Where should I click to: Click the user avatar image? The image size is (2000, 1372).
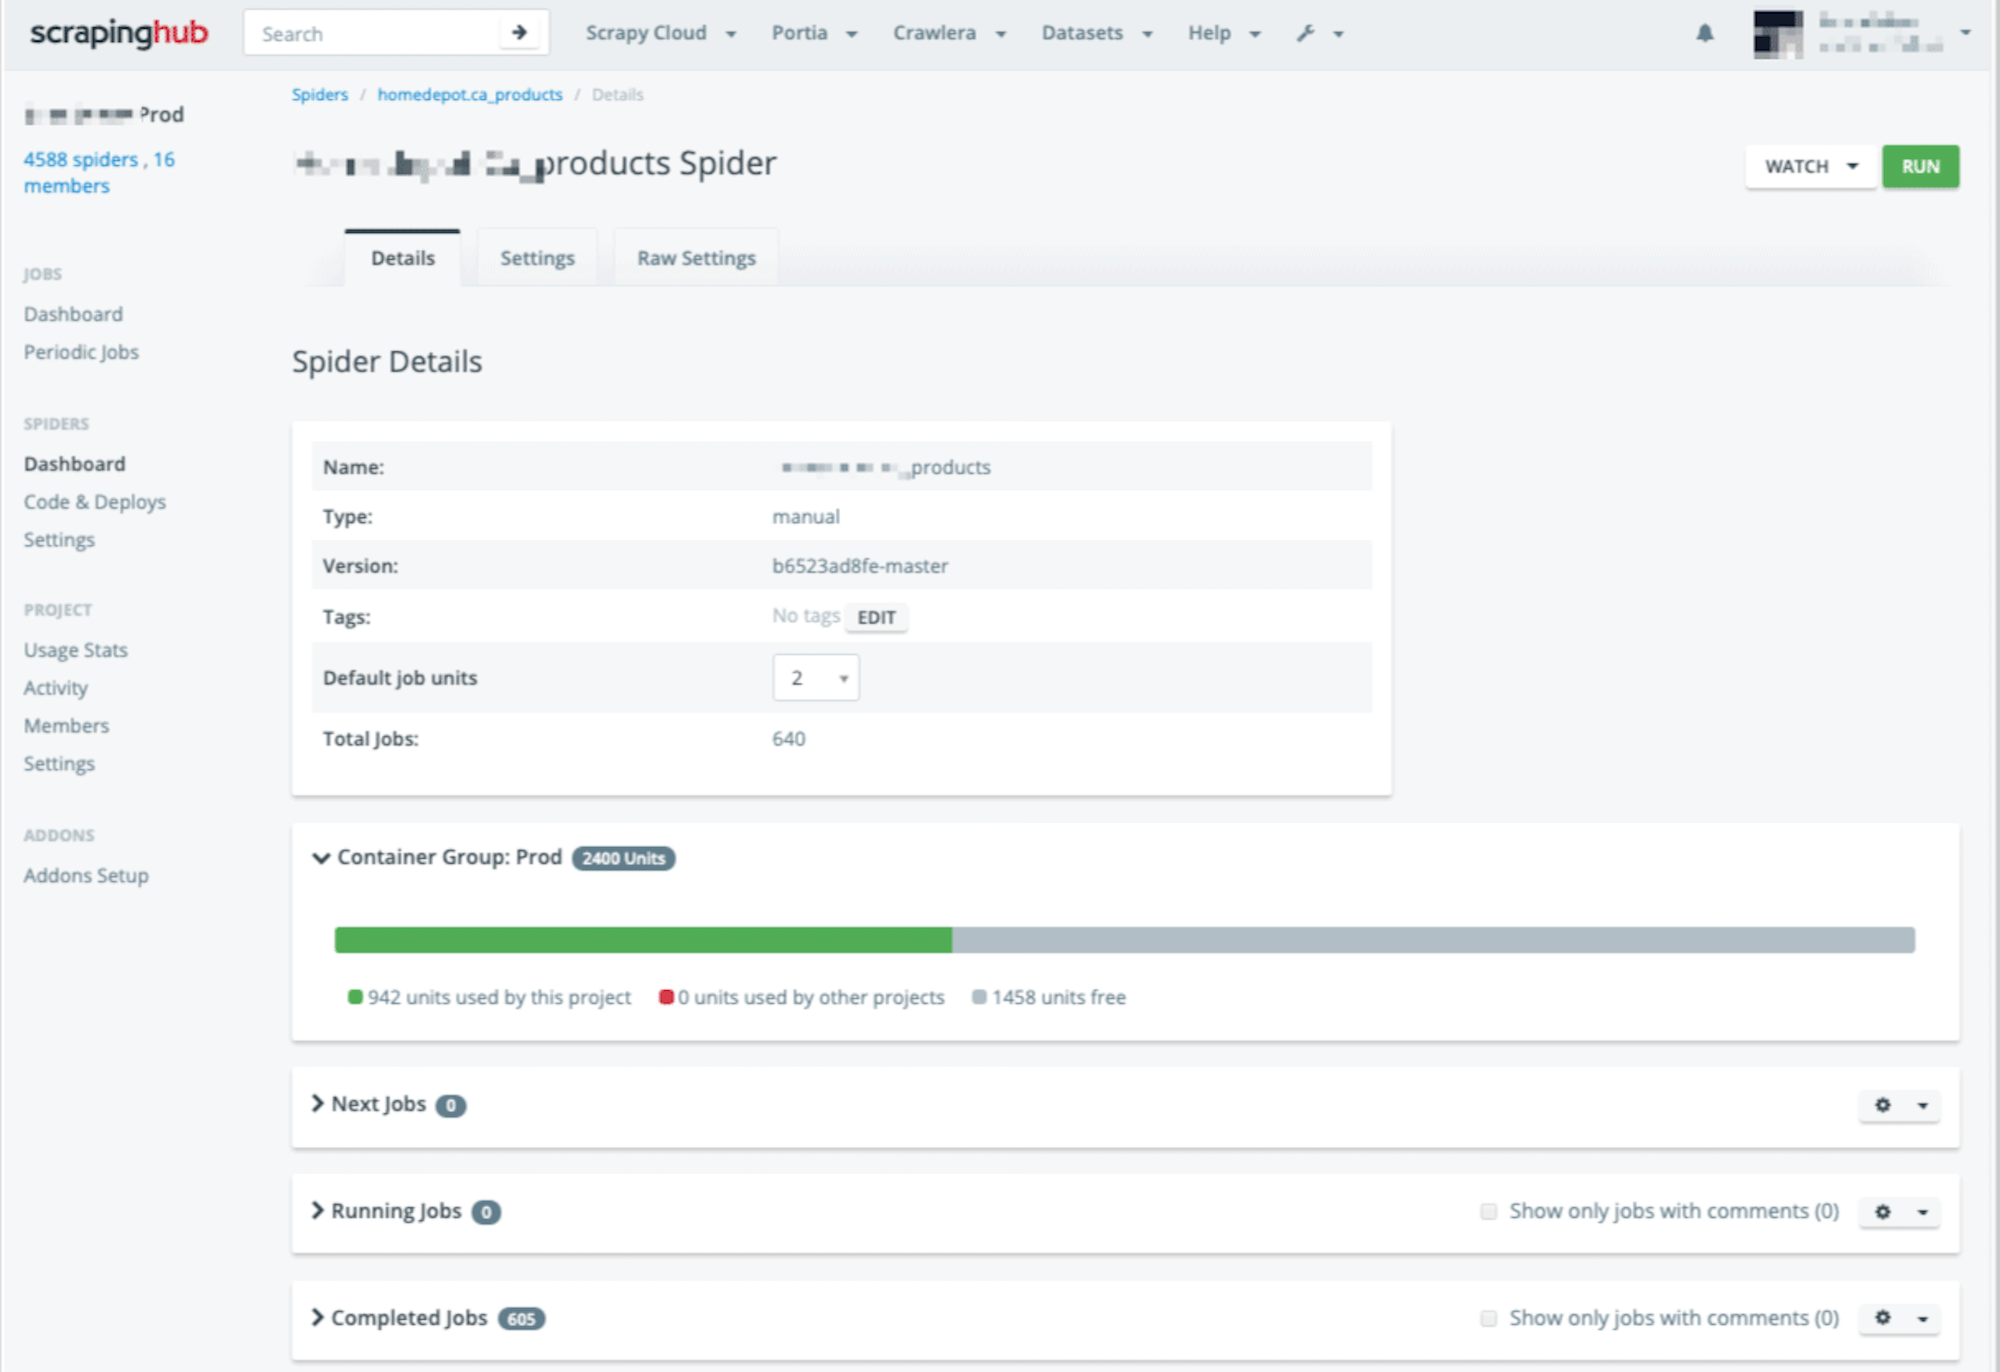click(x=1778, y=34)
